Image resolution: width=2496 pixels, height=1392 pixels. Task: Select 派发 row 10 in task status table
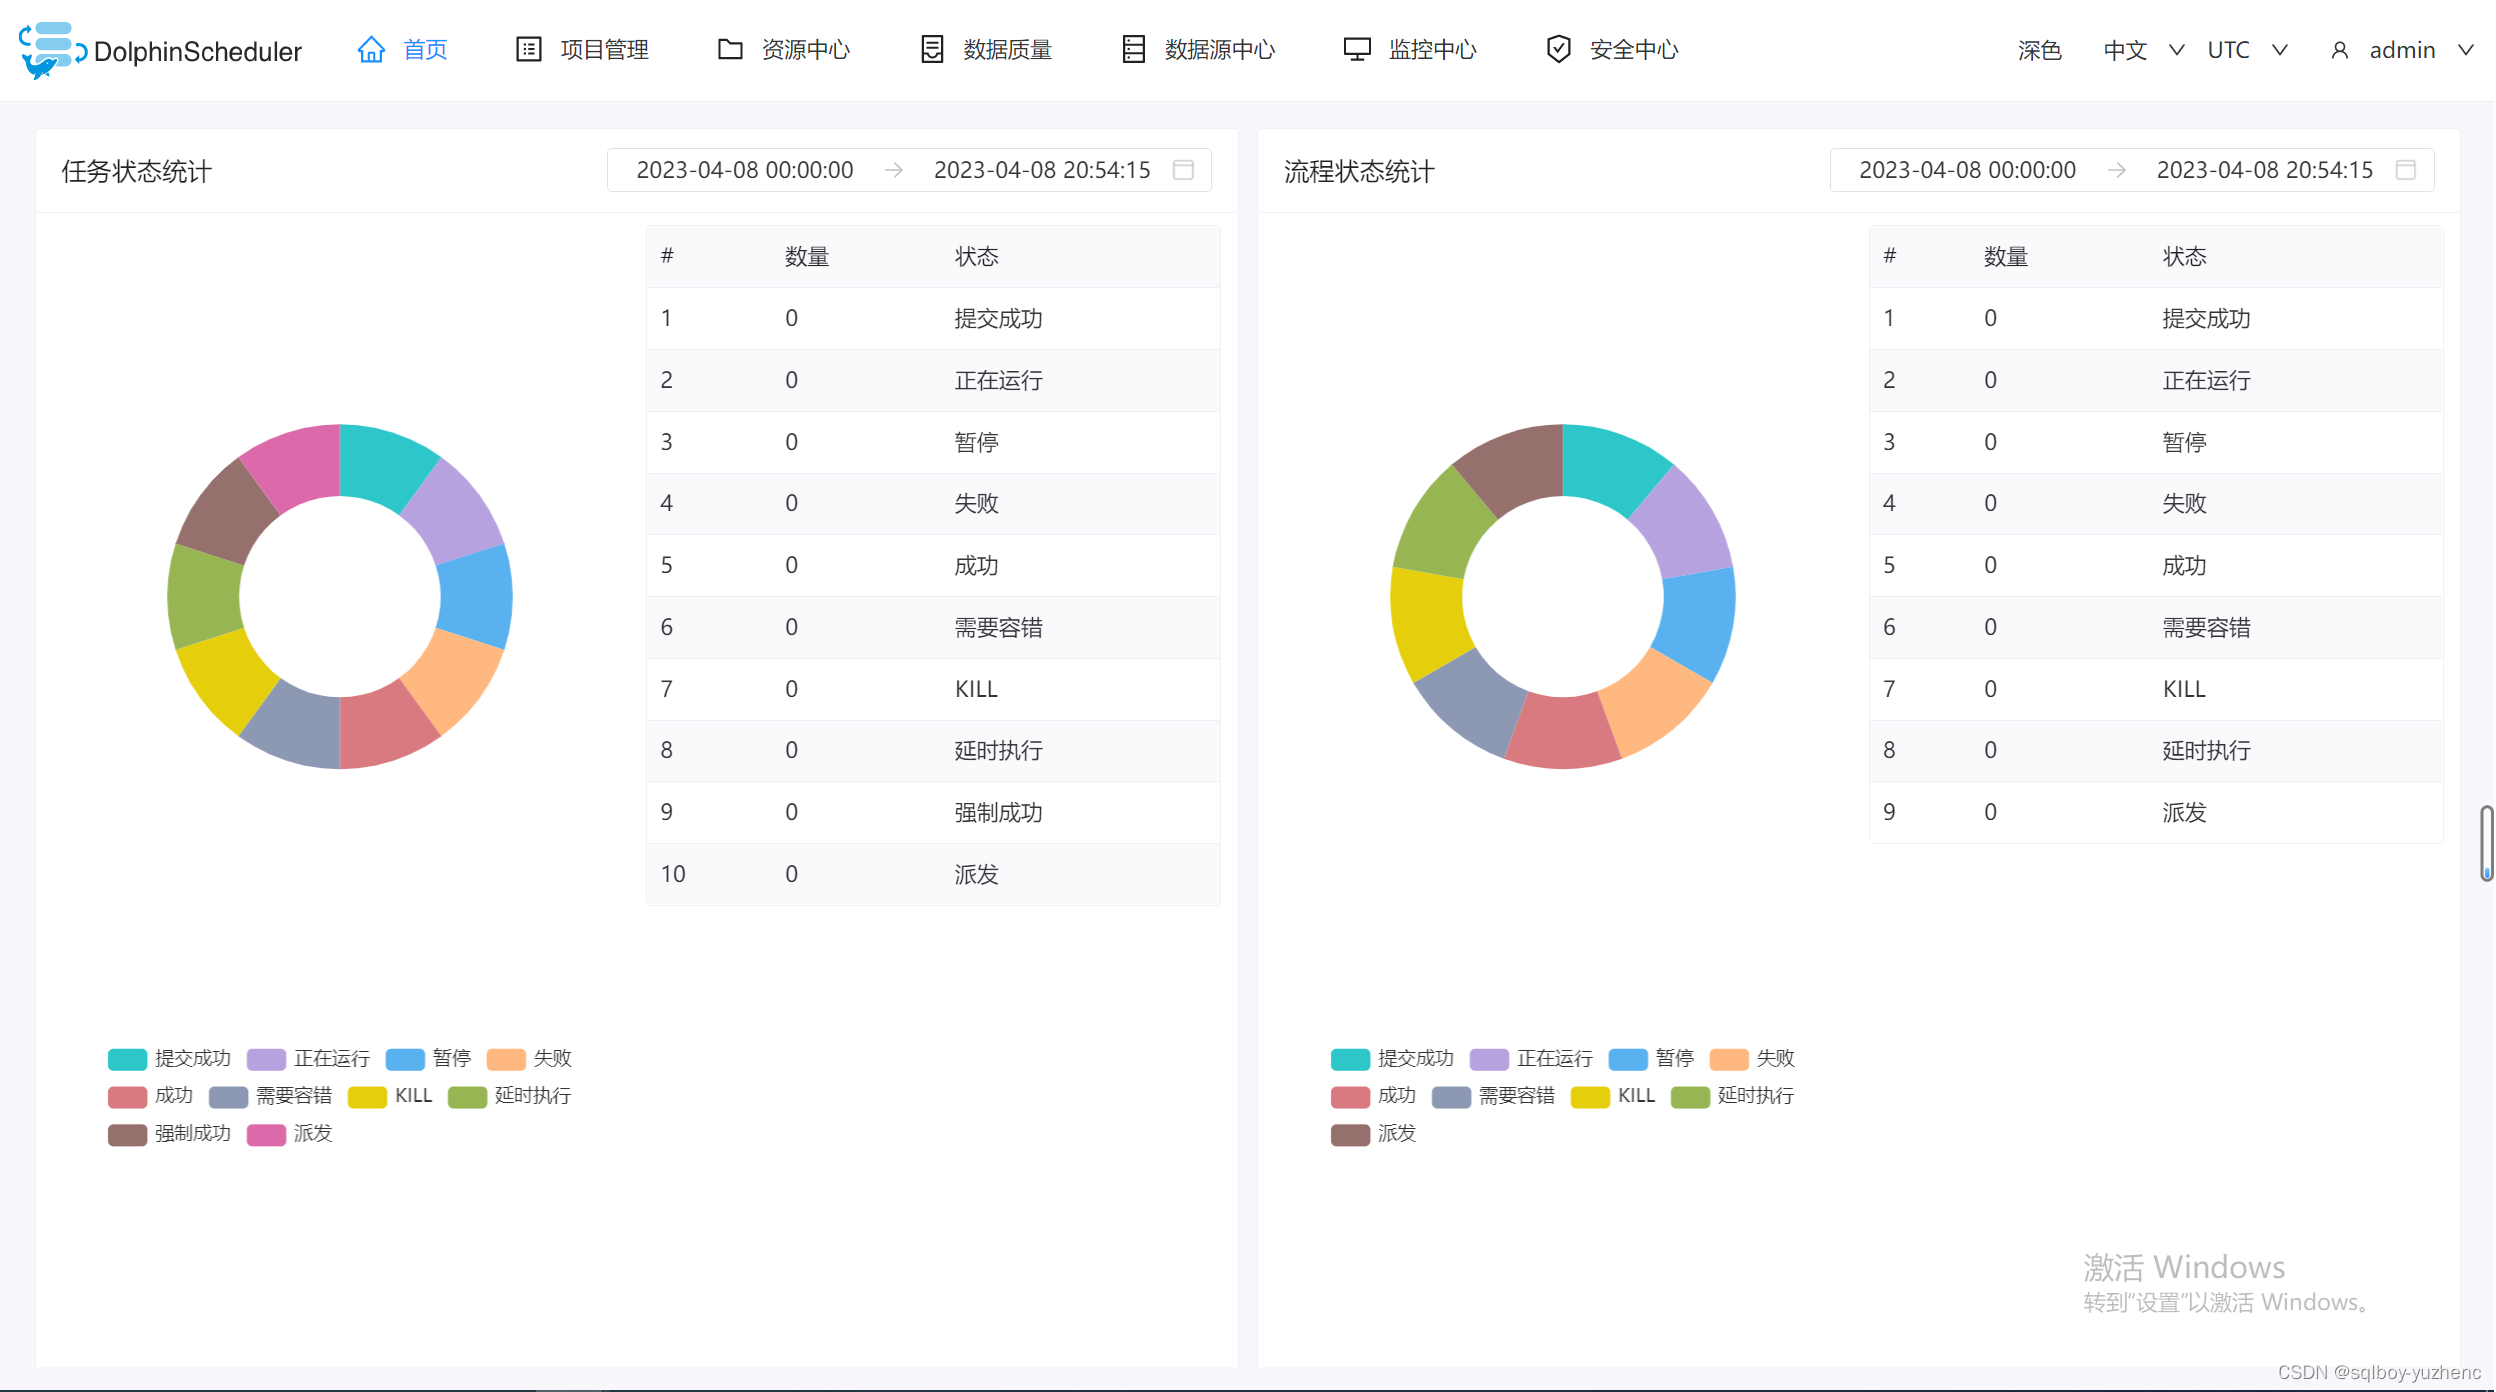click(933, 874)
